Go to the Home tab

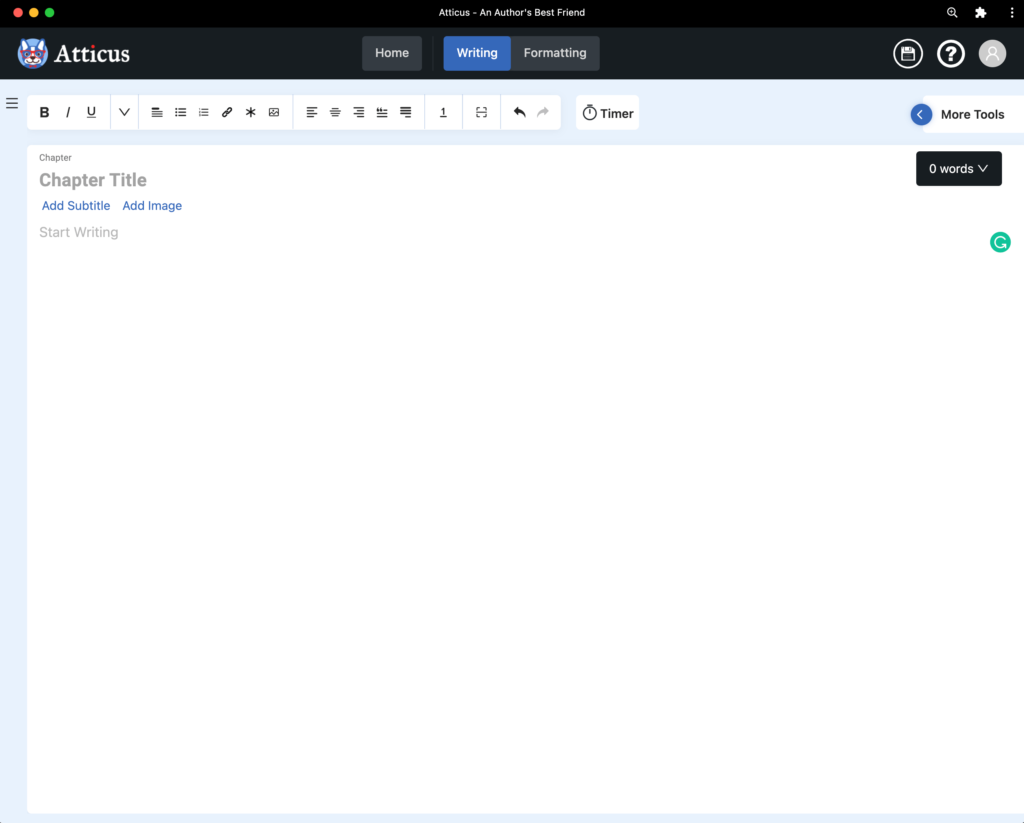tap(392, 53)
